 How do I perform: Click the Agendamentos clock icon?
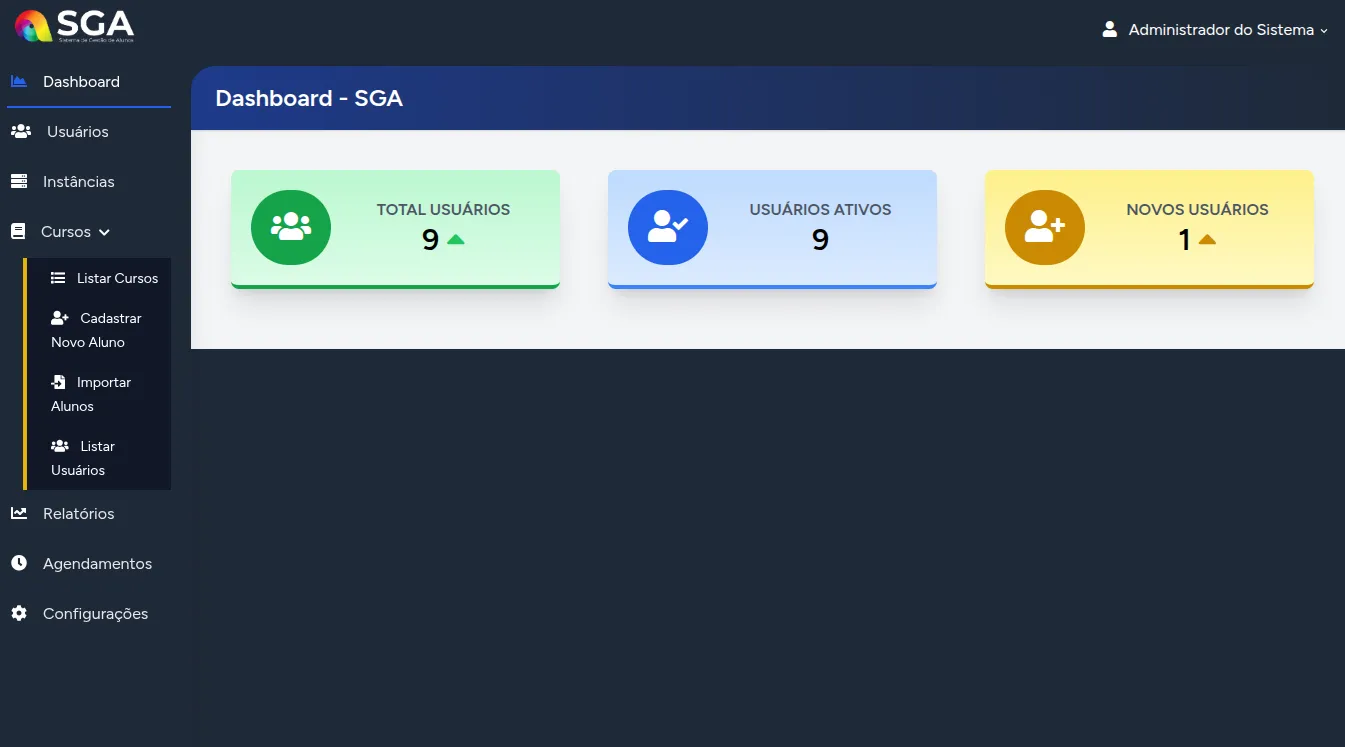point(18,562)
